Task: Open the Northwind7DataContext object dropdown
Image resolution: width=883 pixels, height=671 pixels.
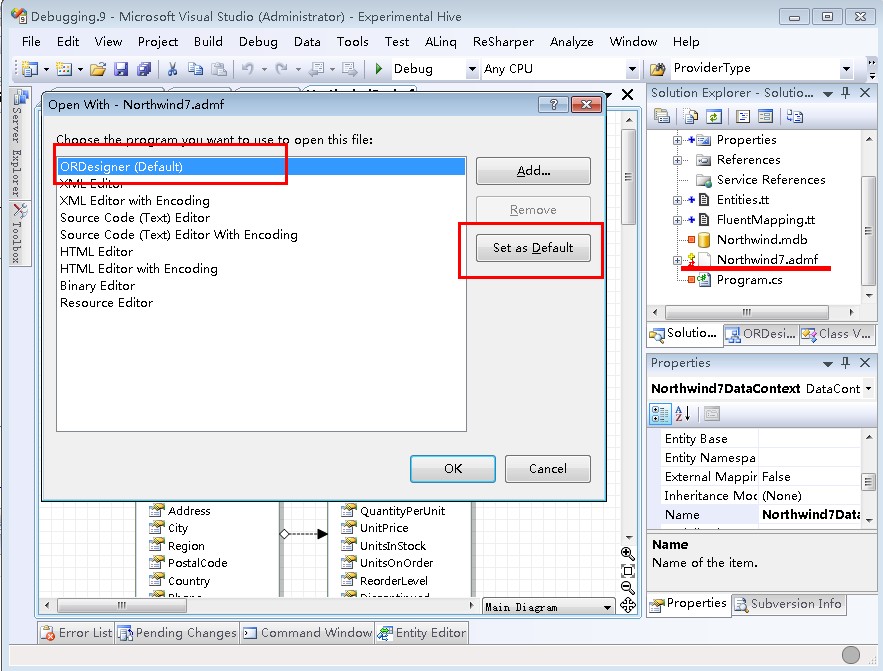Action: pos(868,388)
